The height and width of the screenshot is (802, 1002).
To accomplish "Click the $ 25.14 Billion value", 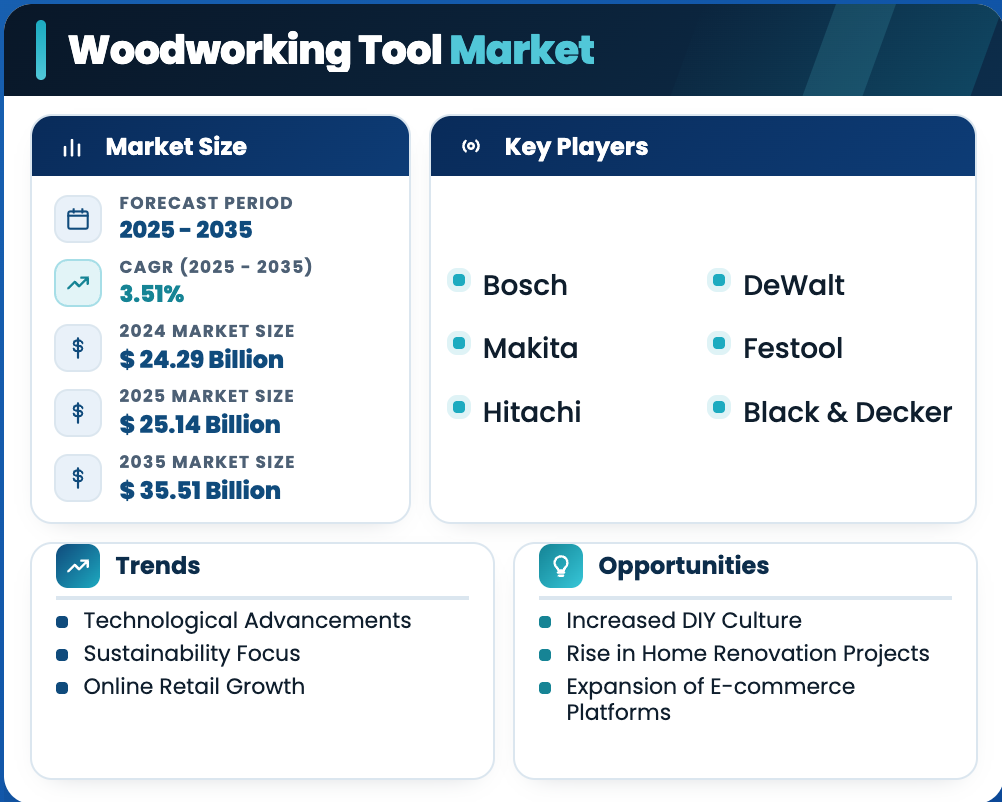I will click(x=200, y=424).
